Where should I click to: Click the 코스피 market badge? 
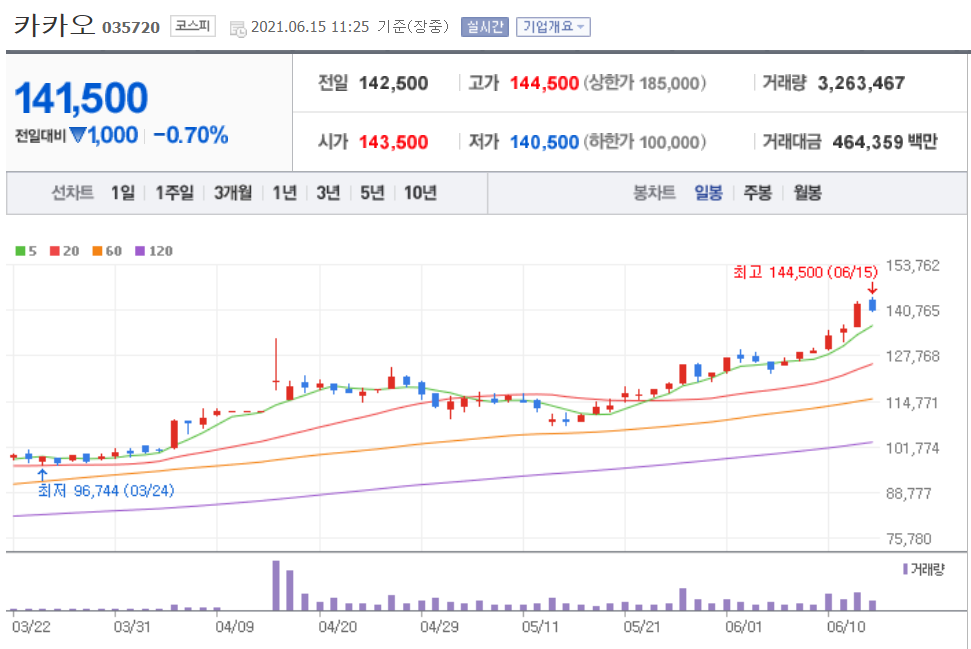point(193,26)
